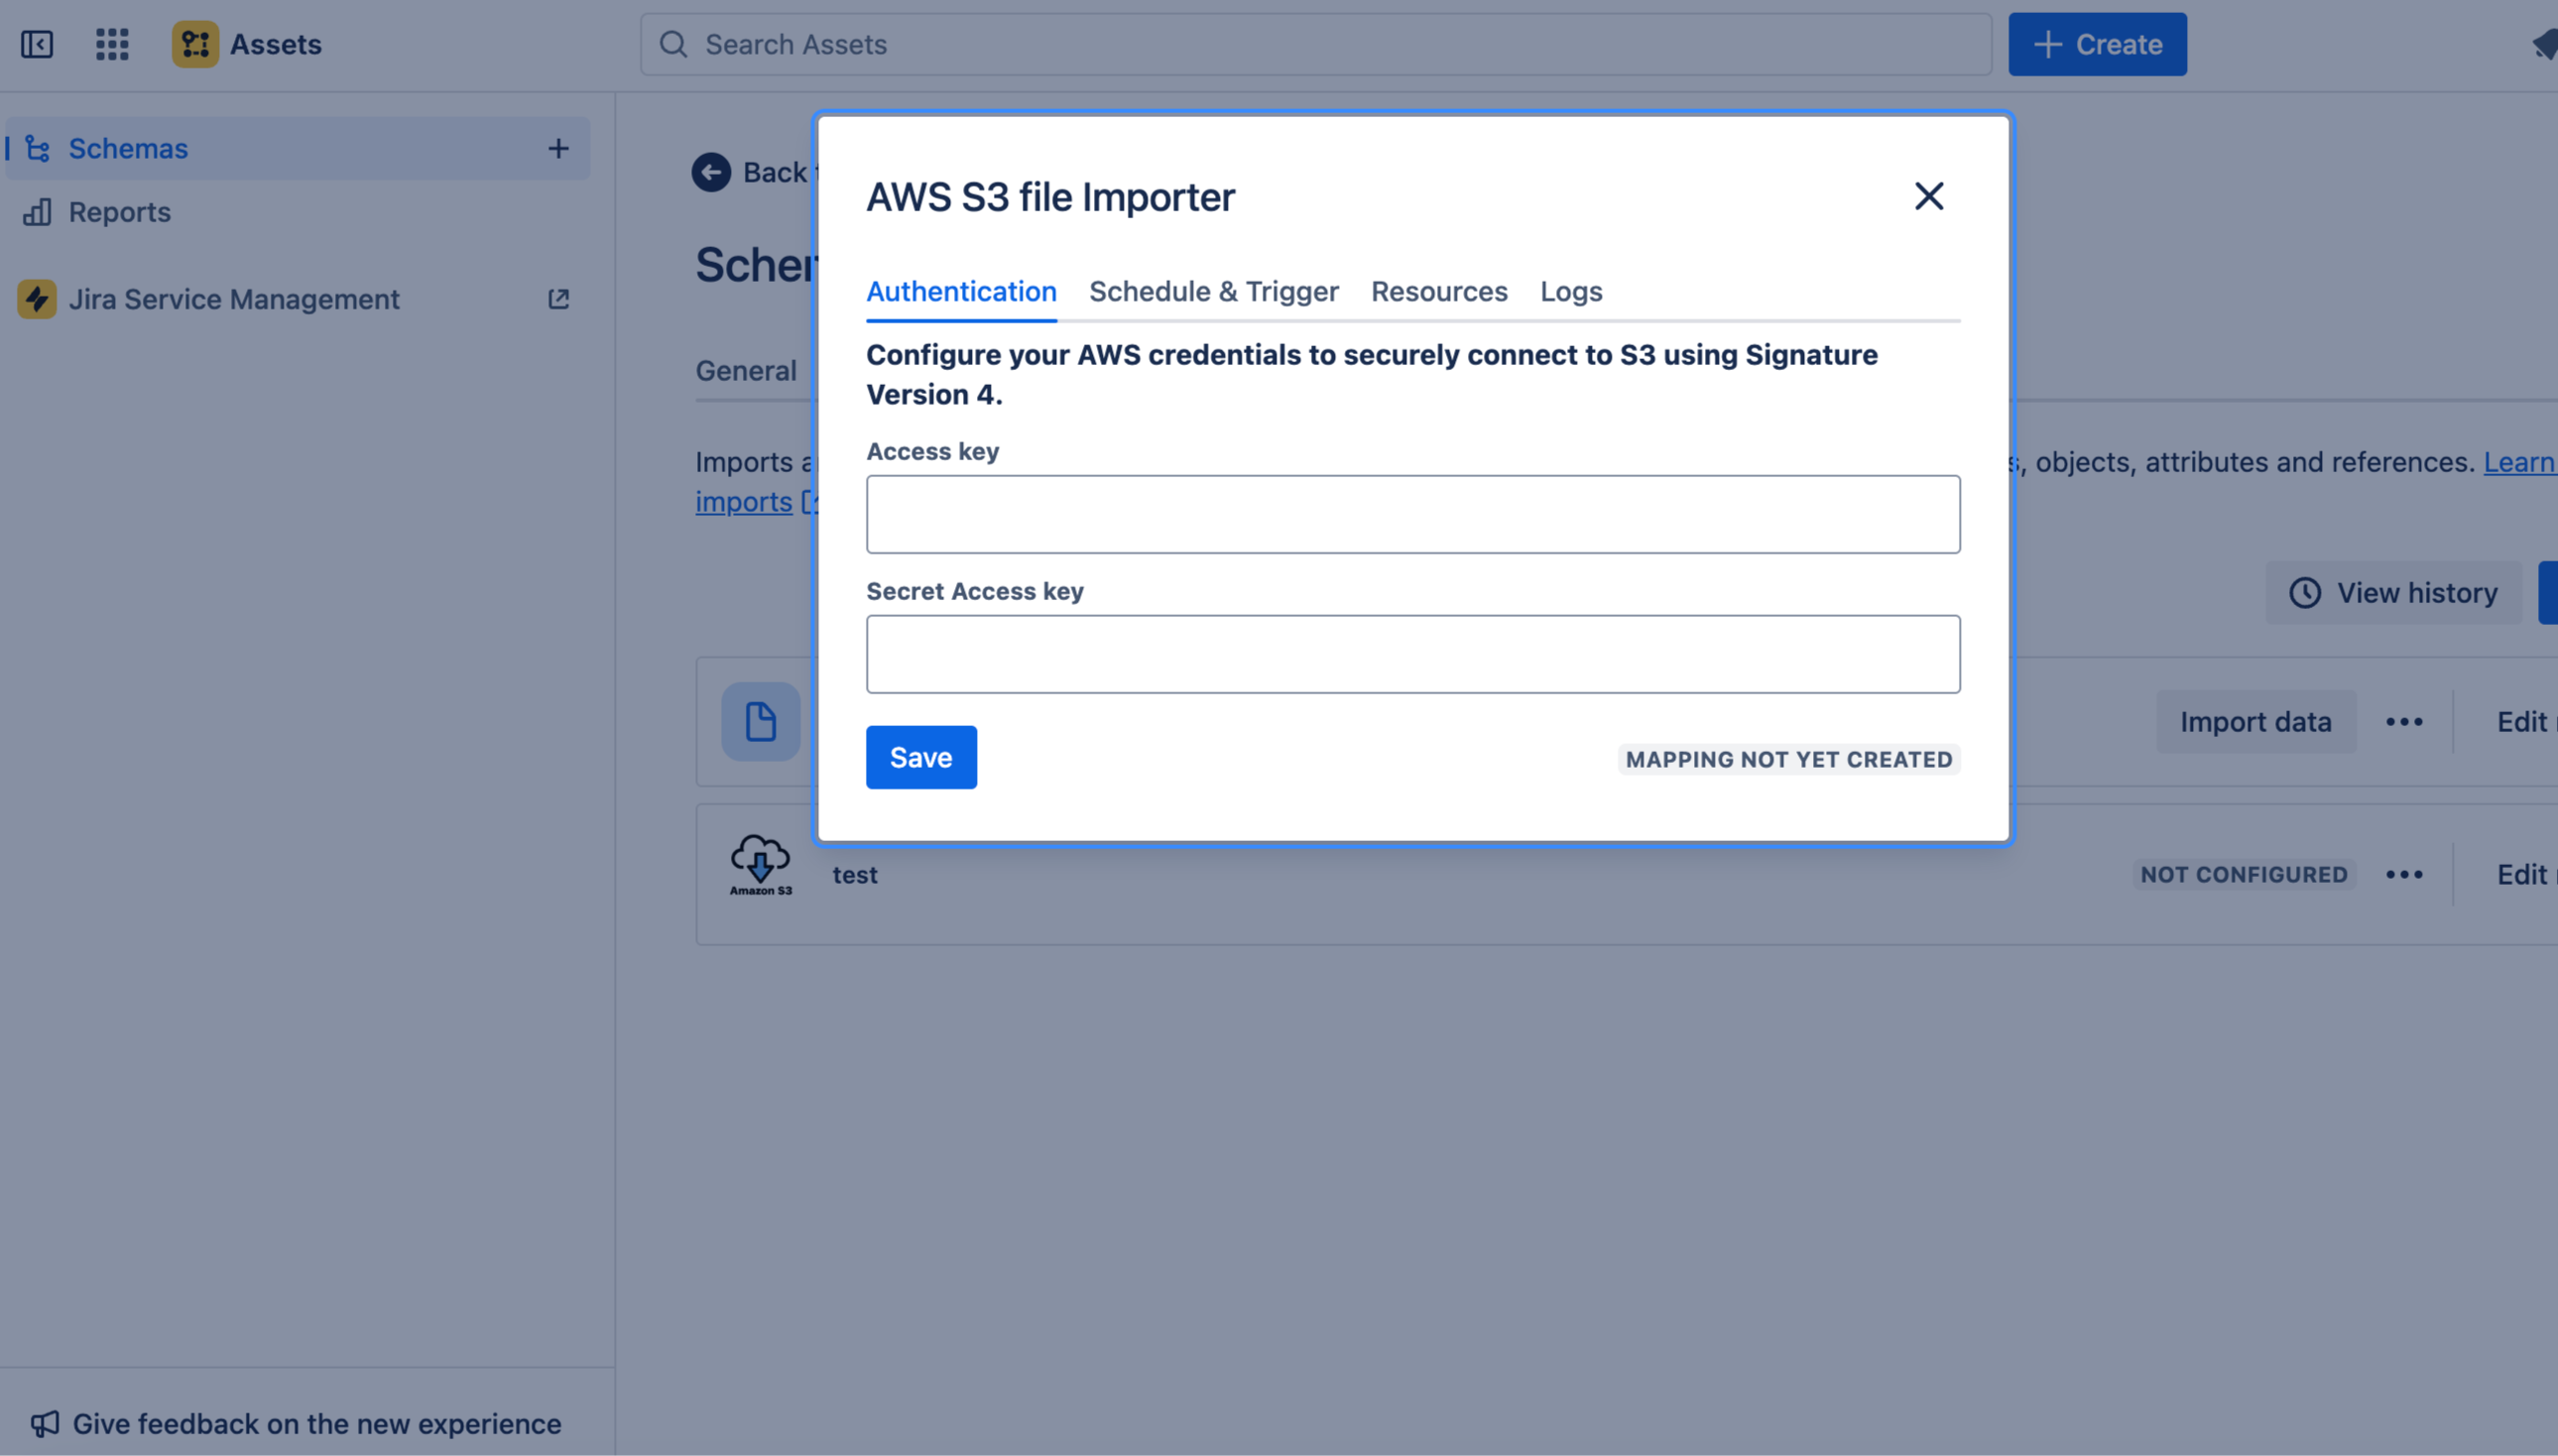Collapse the left navigation sidebar
The image size is (2558, 1456).
coord(37,44)
